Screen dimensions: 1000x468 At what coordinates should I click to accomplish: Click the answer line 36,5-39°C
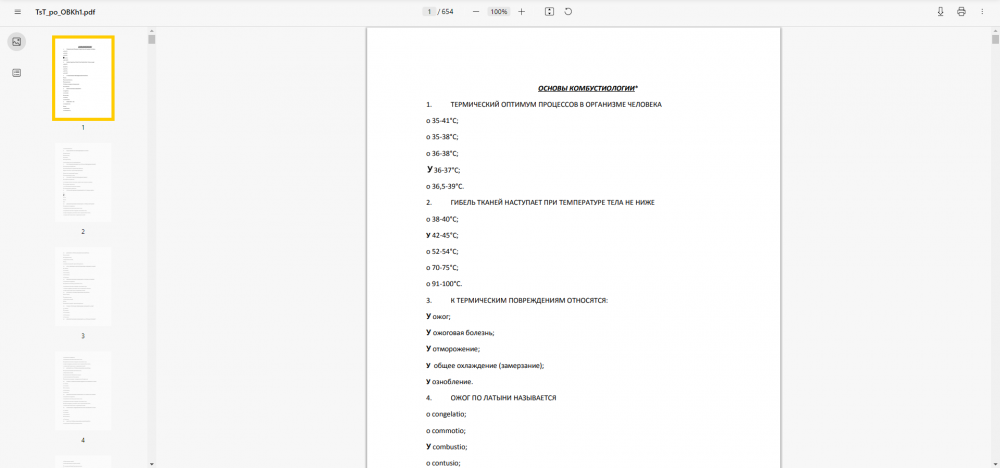pyautogui.click(x=445, y=186)
